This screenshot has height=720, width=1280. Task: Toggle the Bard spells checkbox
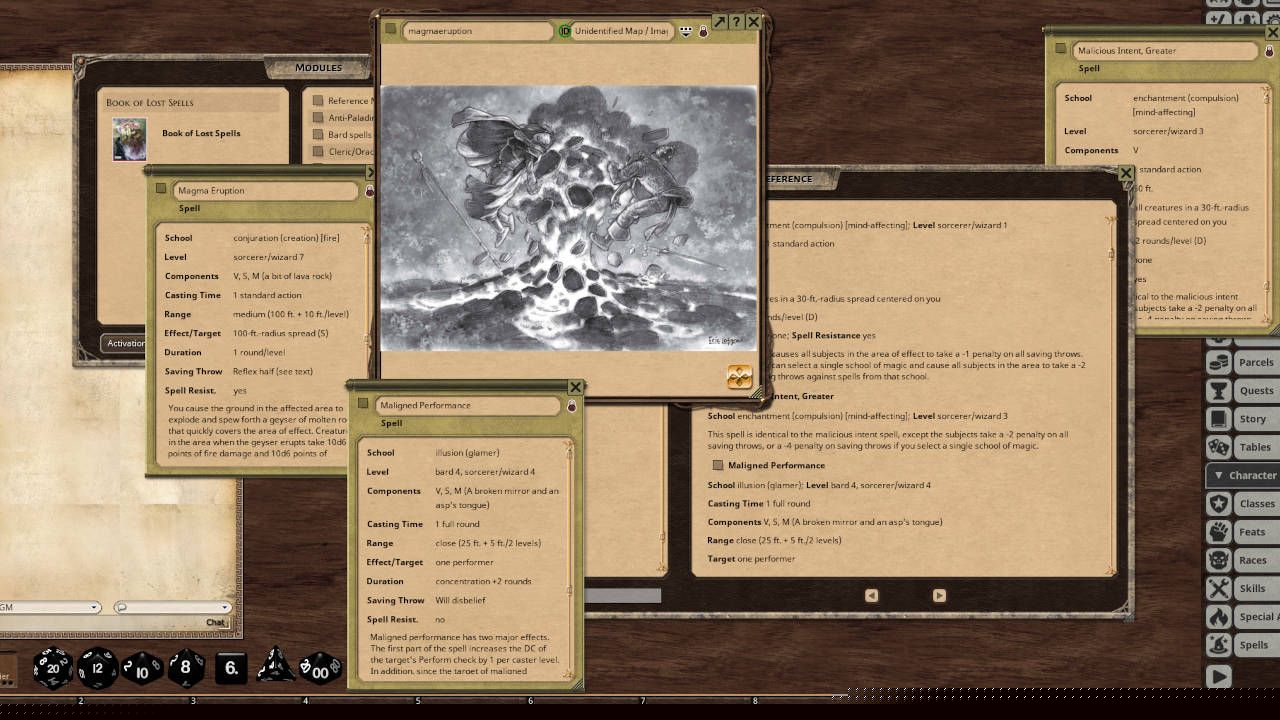318,134
